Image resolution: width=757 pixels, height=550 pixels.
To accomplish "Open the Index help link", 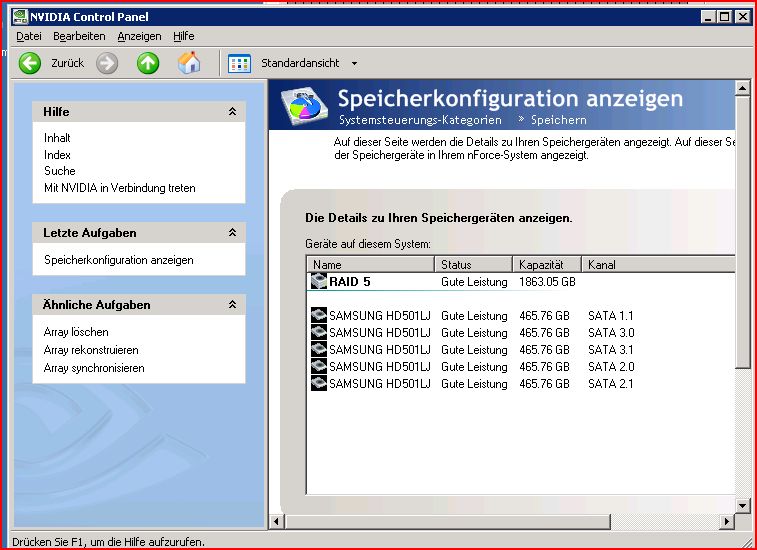I will (57, 155).
